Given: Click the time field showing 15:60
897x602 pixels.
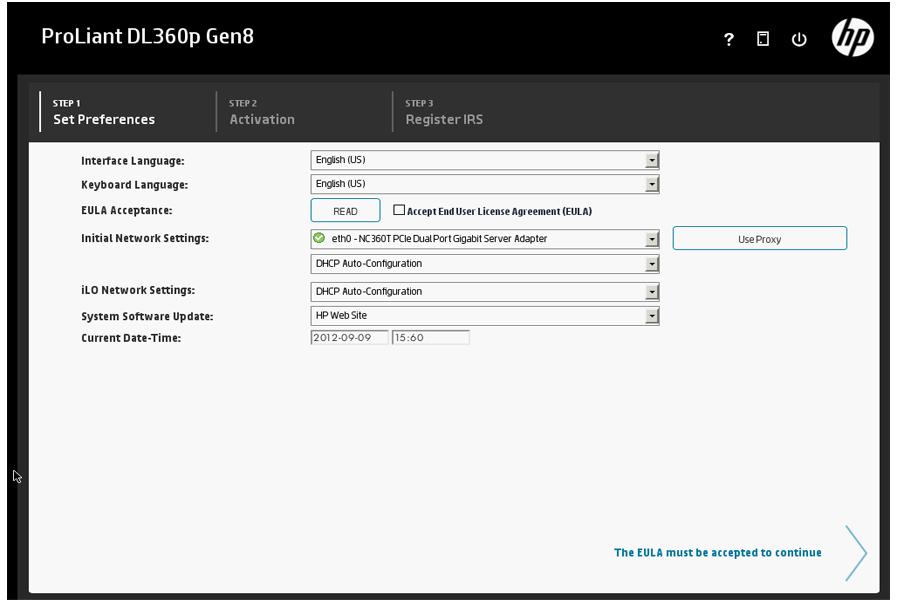Looking at the screenshot, I should pyautogui.click(x=430, y=338).
